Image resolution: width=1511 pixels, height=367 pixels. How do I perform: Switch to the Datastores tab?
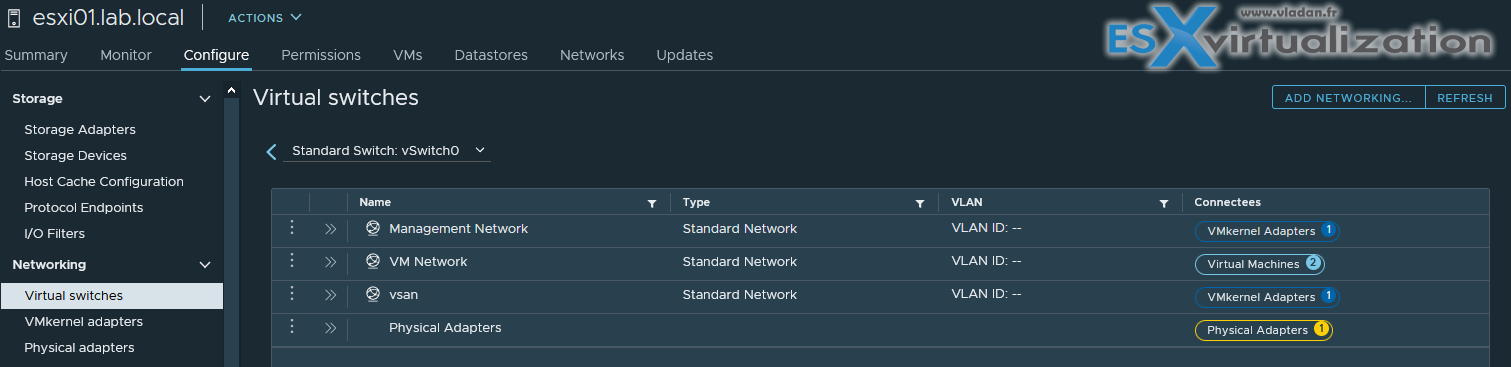pyautogui.click(x=491, y=55)
